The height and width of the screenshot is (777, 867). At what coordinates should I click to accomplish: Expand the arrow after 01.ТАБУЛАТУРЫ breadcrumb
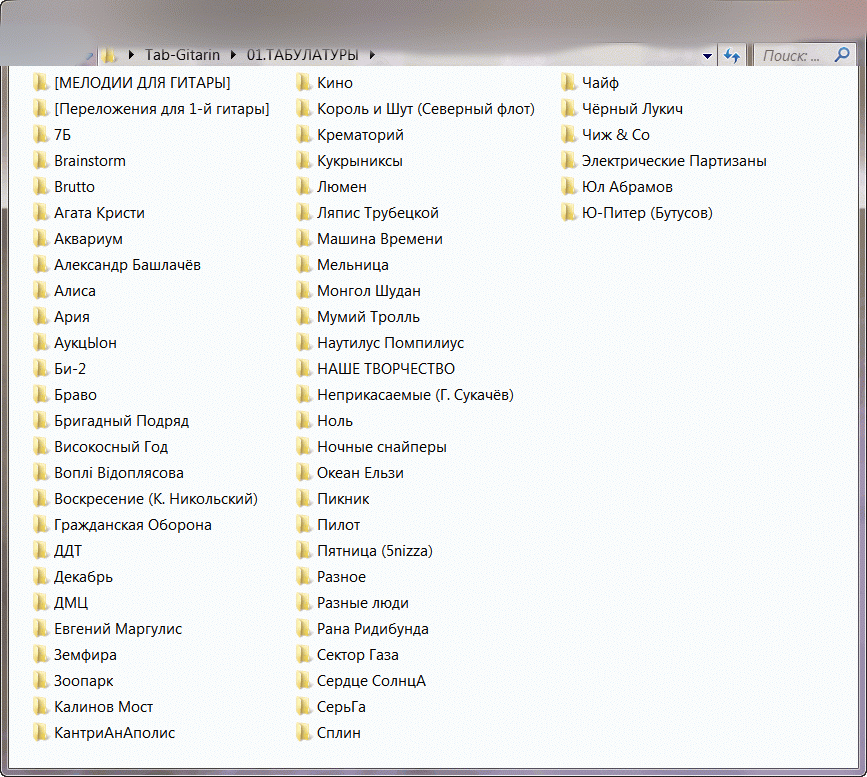(x=372, y=55)
